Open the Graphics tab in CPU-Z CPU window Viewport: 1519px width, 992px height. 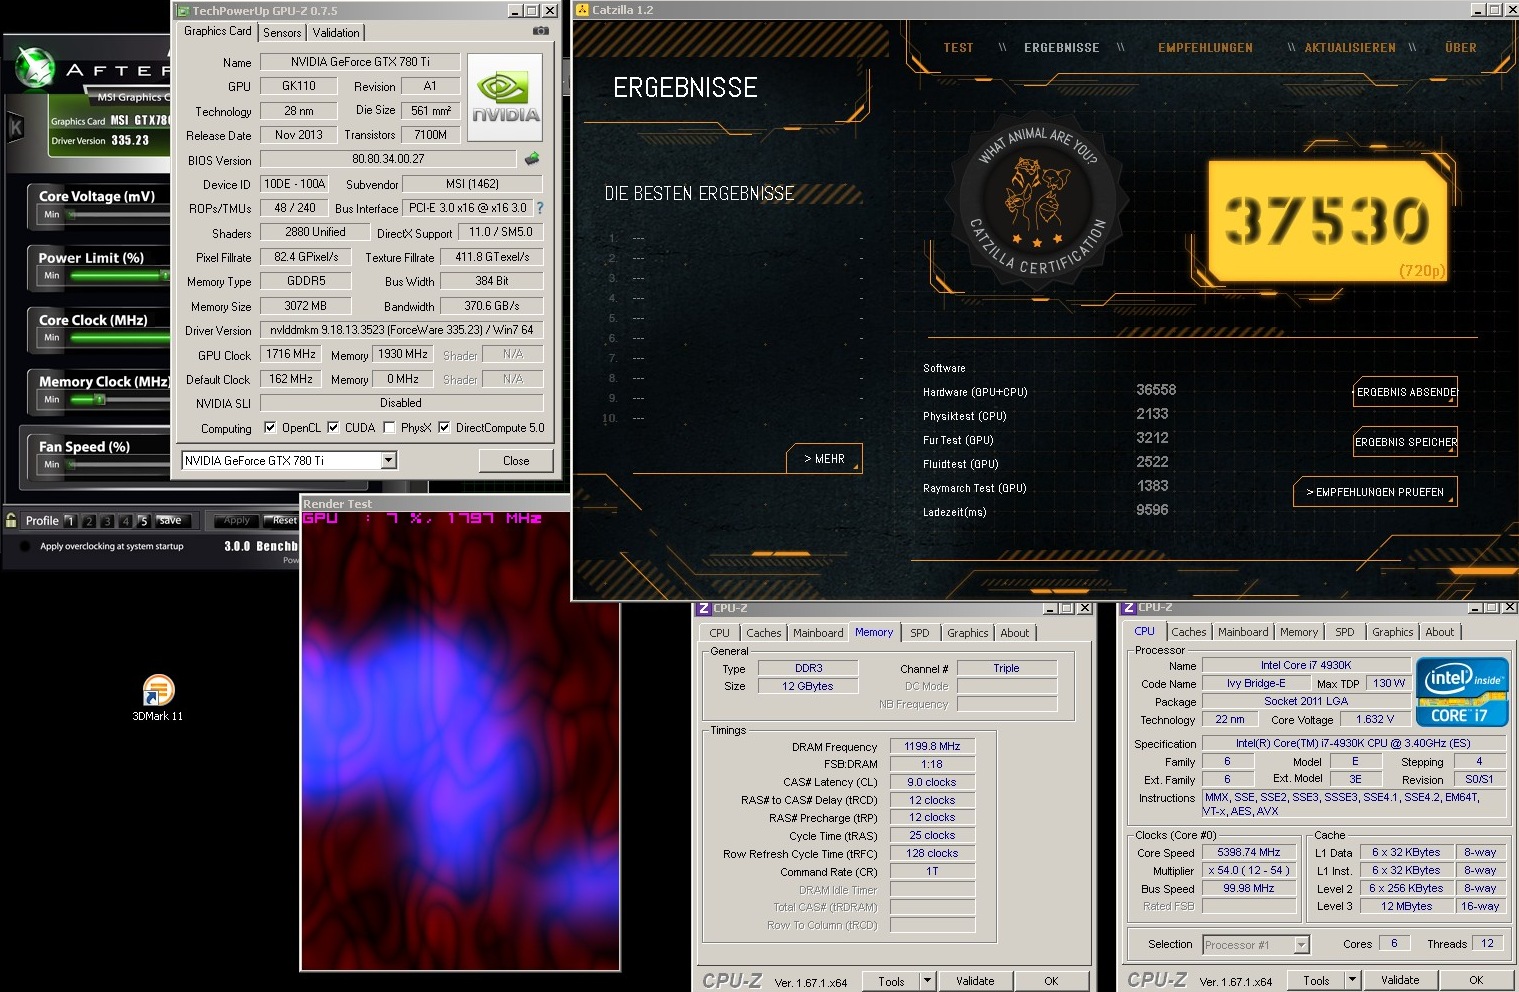click(1392, 632)
